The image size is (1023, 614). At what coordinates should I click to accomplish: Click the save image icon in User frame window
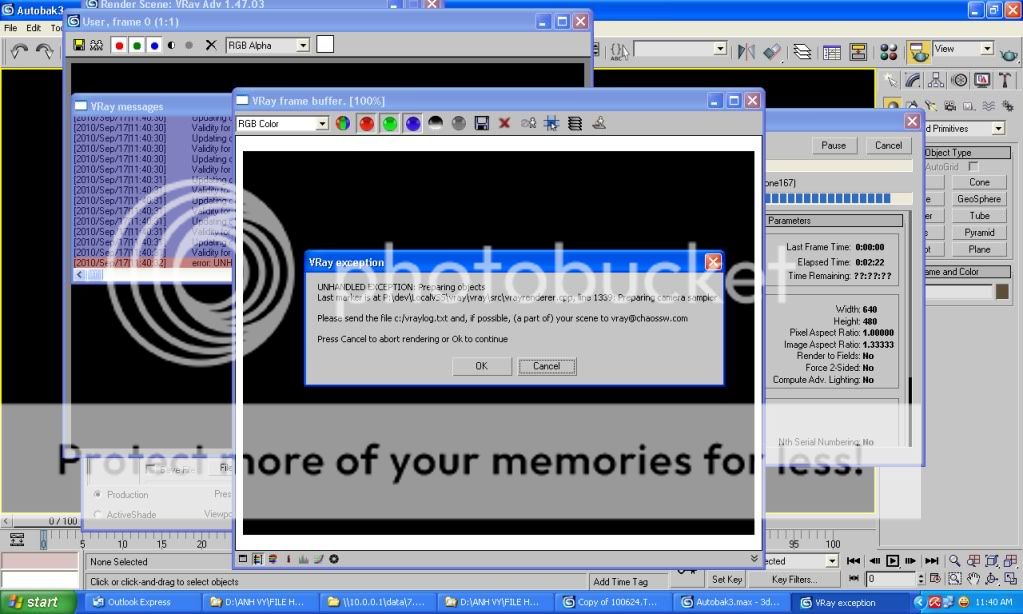(78, 45)
